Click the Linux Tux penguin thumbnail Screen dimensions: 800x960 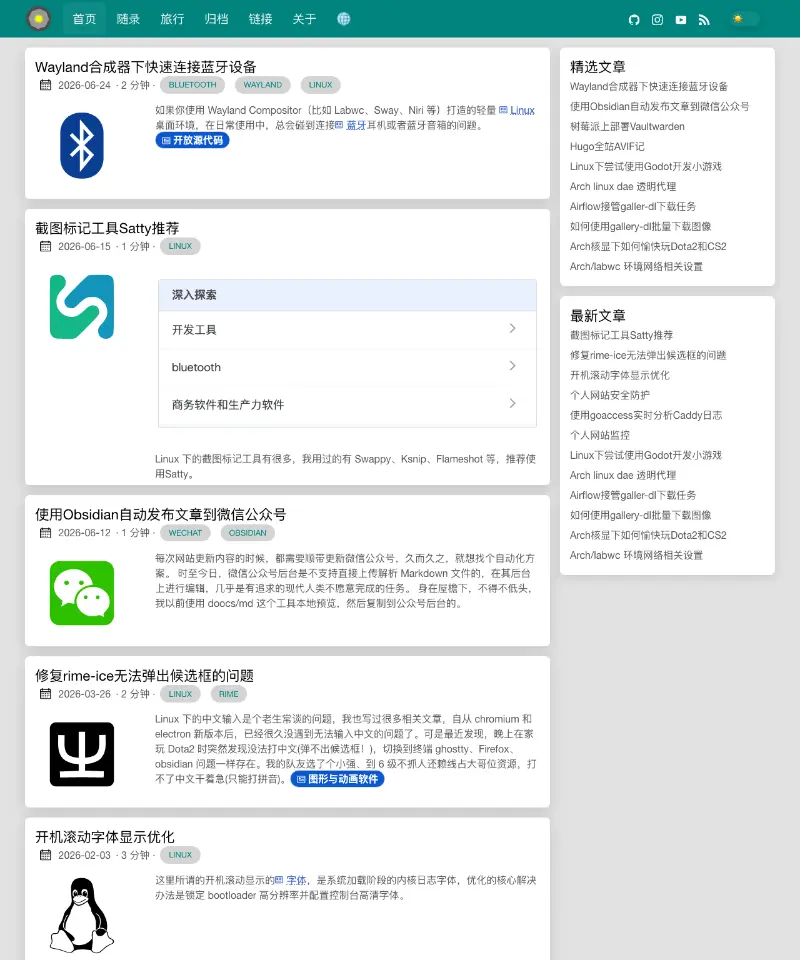(x=82, y=915)
